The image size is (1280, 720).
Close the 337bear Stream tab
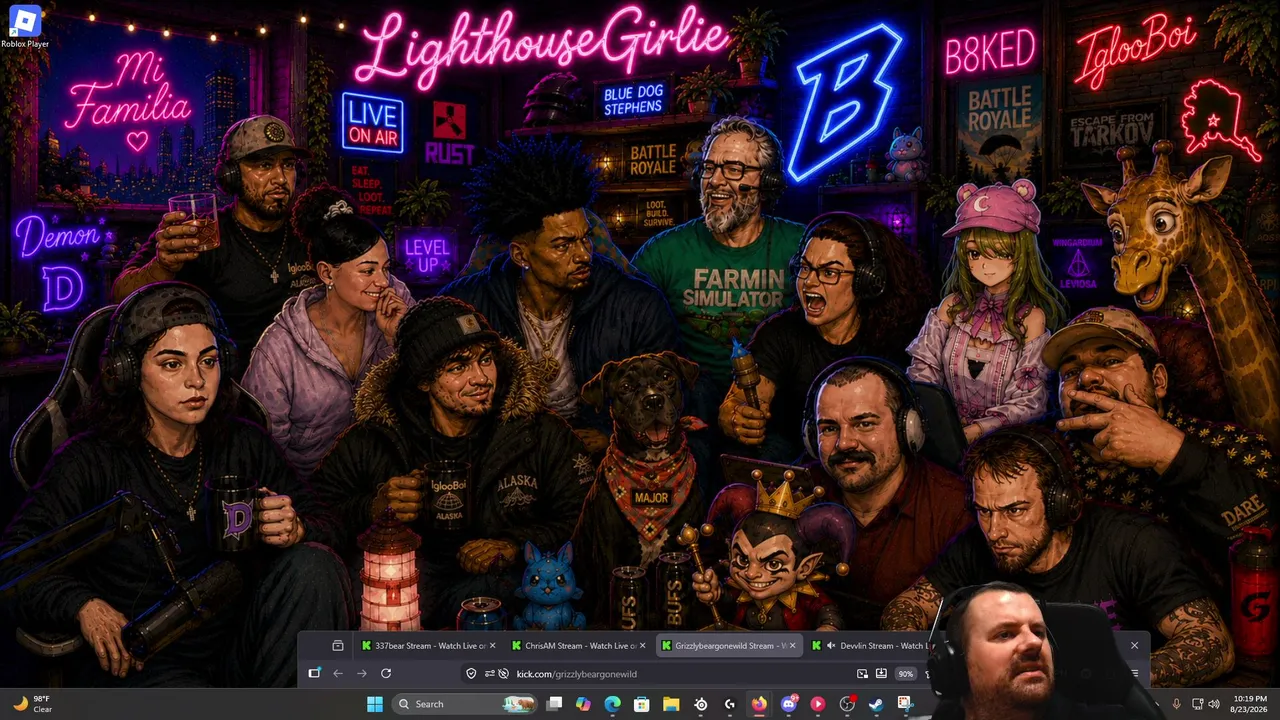coord(492,646)
